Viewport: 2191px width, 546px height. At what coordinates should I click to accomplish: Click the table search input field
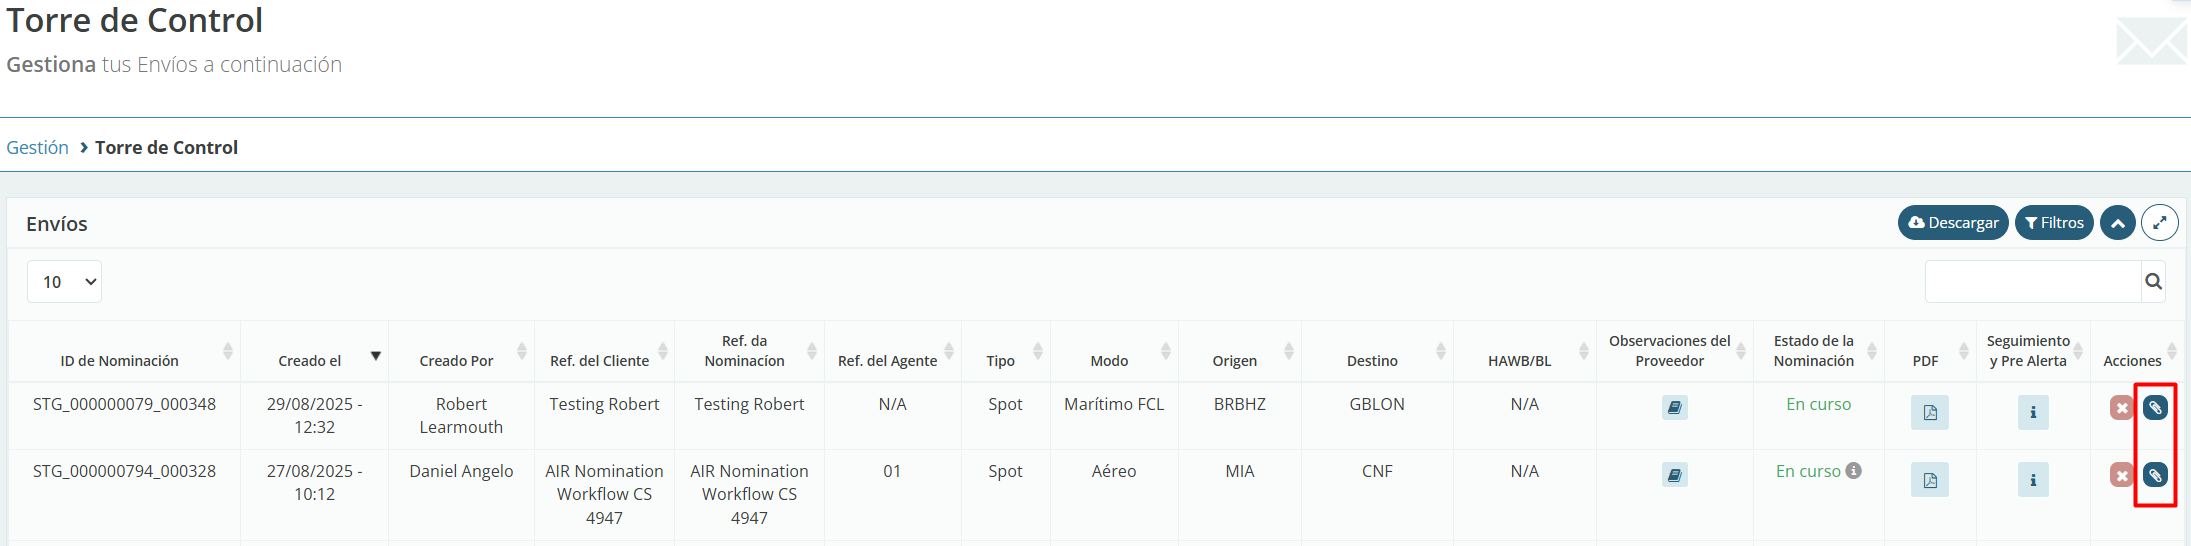click(x=2031, y=282)
